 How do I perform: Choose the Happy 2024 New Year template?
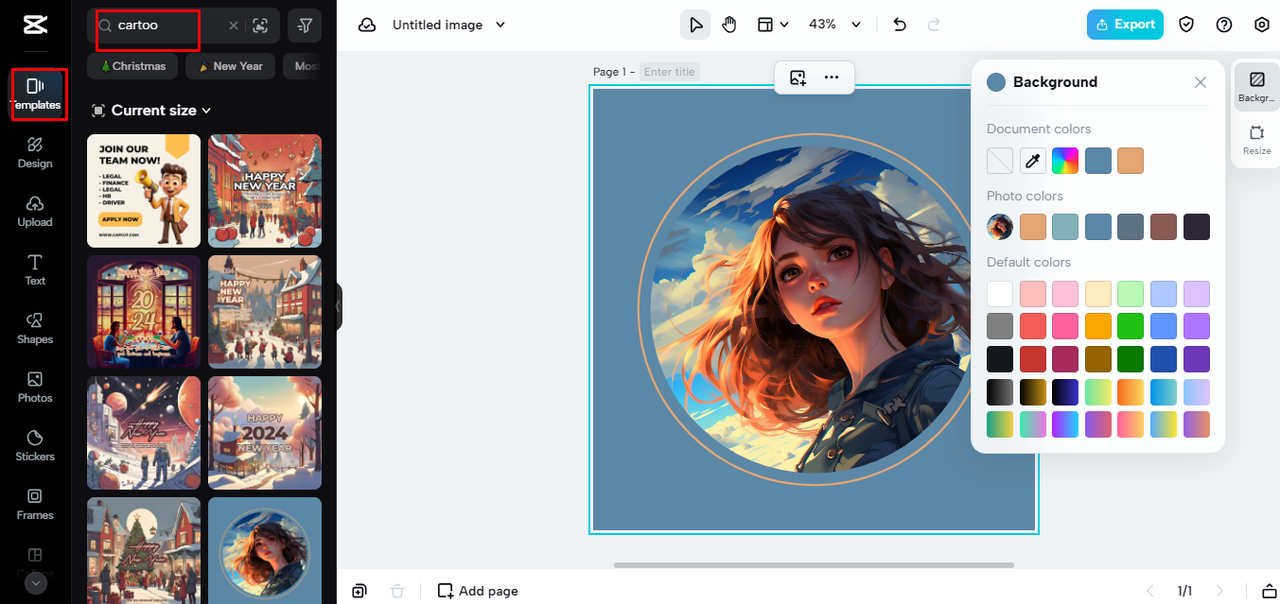(x=265, y=432)
